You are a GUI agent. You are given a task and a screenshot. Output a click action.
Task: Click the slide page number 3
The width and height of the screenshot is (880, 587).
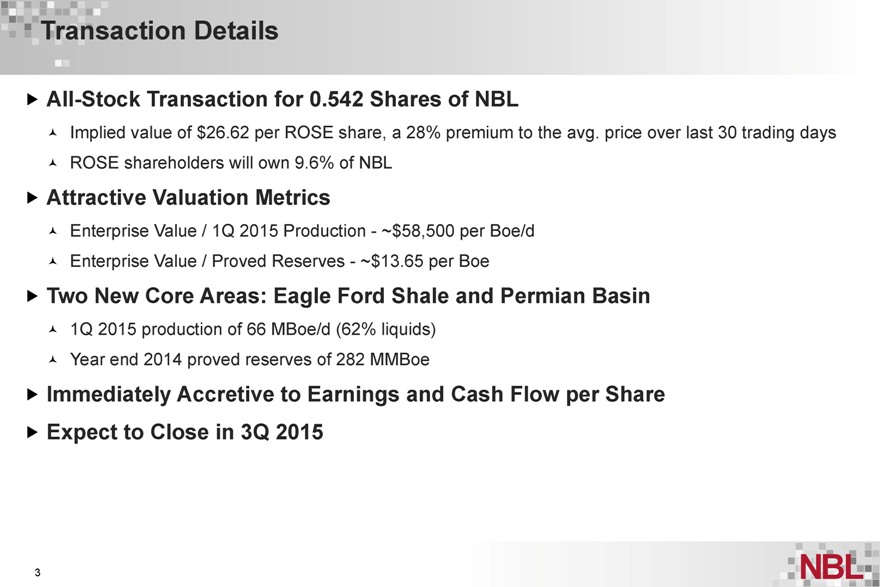click(x=36, y=572)
